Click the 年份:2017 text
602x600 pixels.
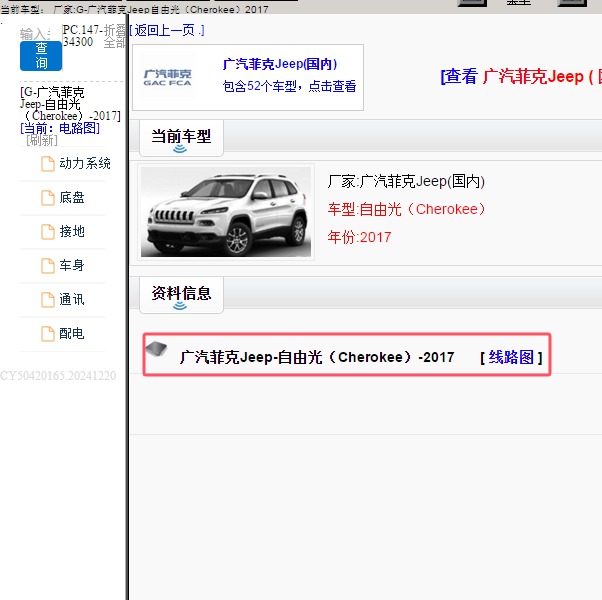359,237
